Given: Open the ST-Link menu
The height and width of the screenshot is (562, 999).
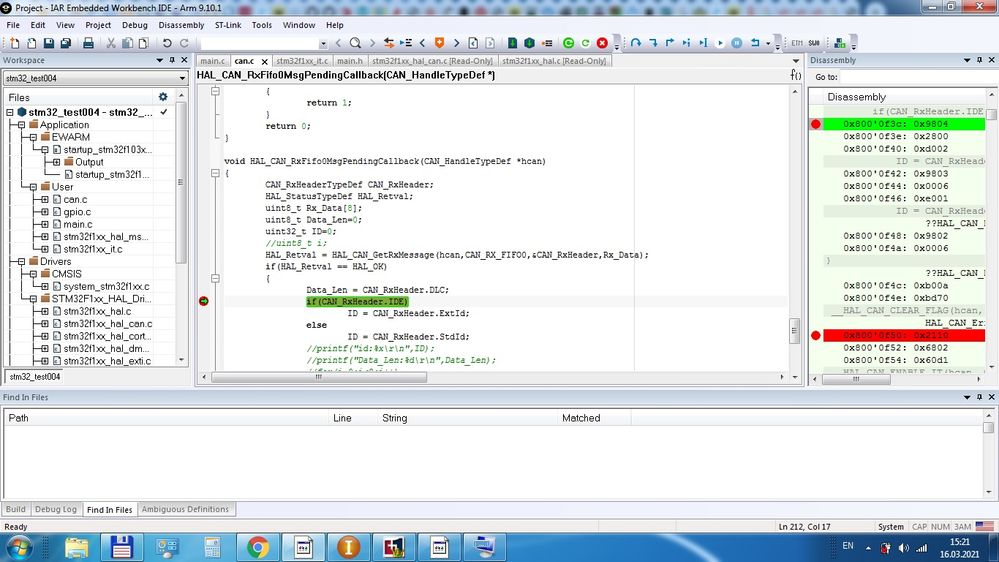Looking at the screenshot, I should coord(228,25).
